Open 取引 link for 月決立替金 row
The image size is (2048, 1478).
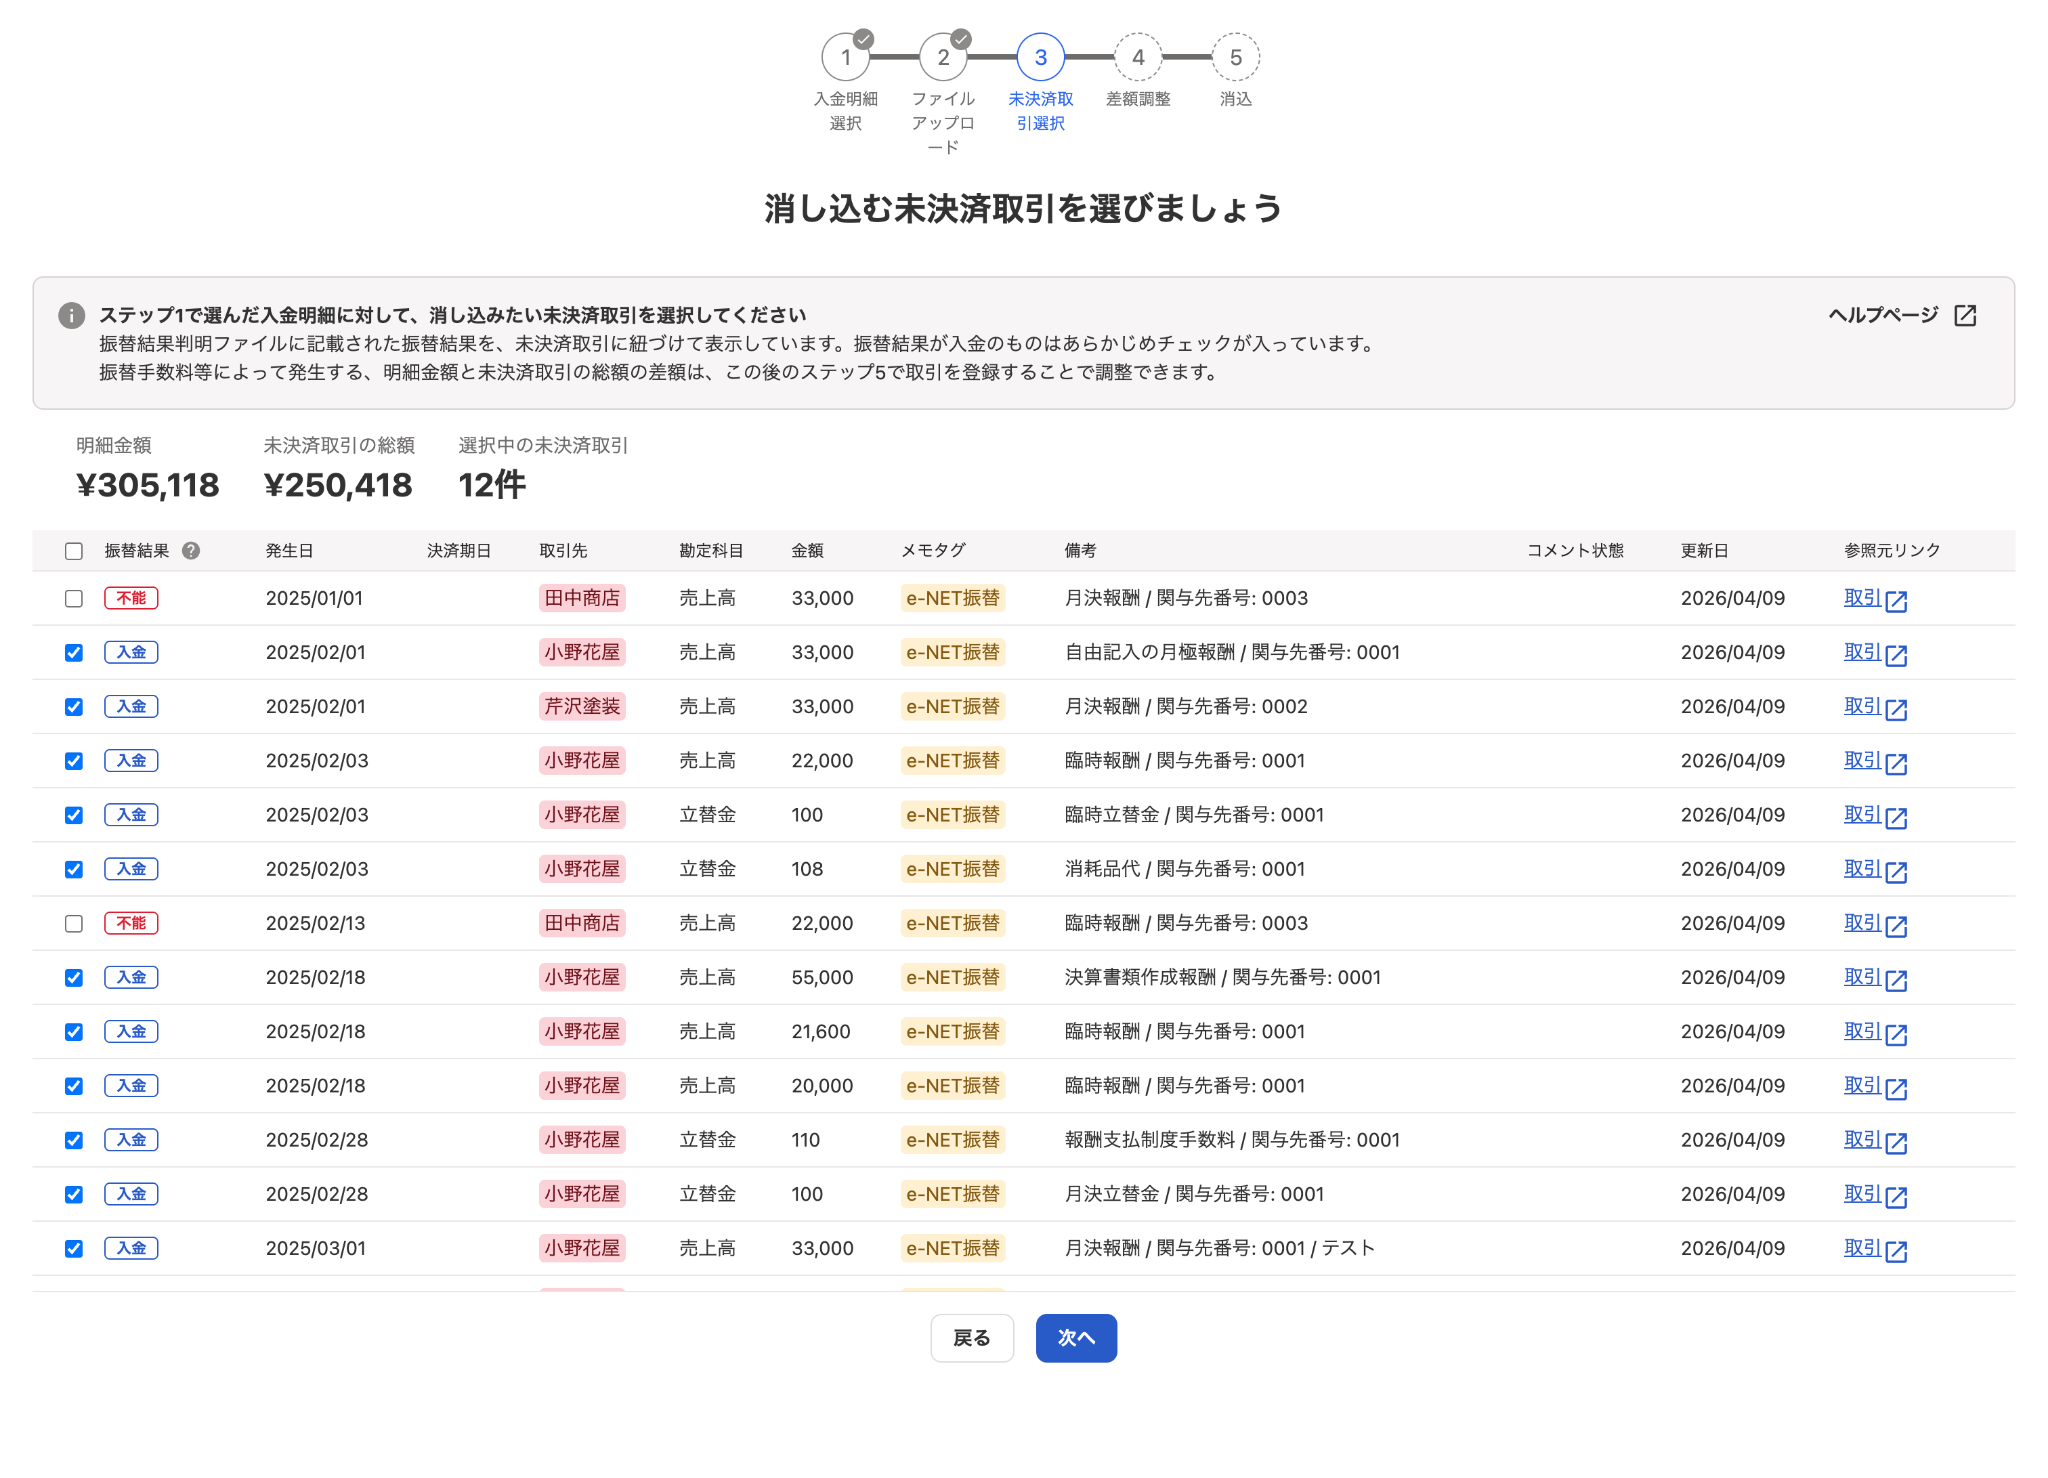click(x=1863, y=1193)
